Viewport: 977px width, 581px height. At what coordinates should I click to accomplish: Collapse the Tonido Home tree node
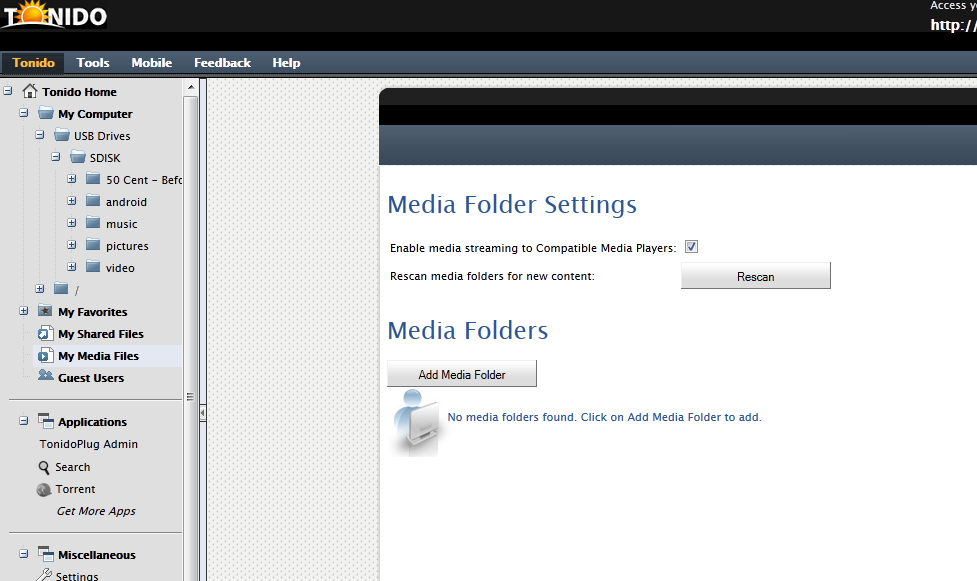(x=7, y=91)
